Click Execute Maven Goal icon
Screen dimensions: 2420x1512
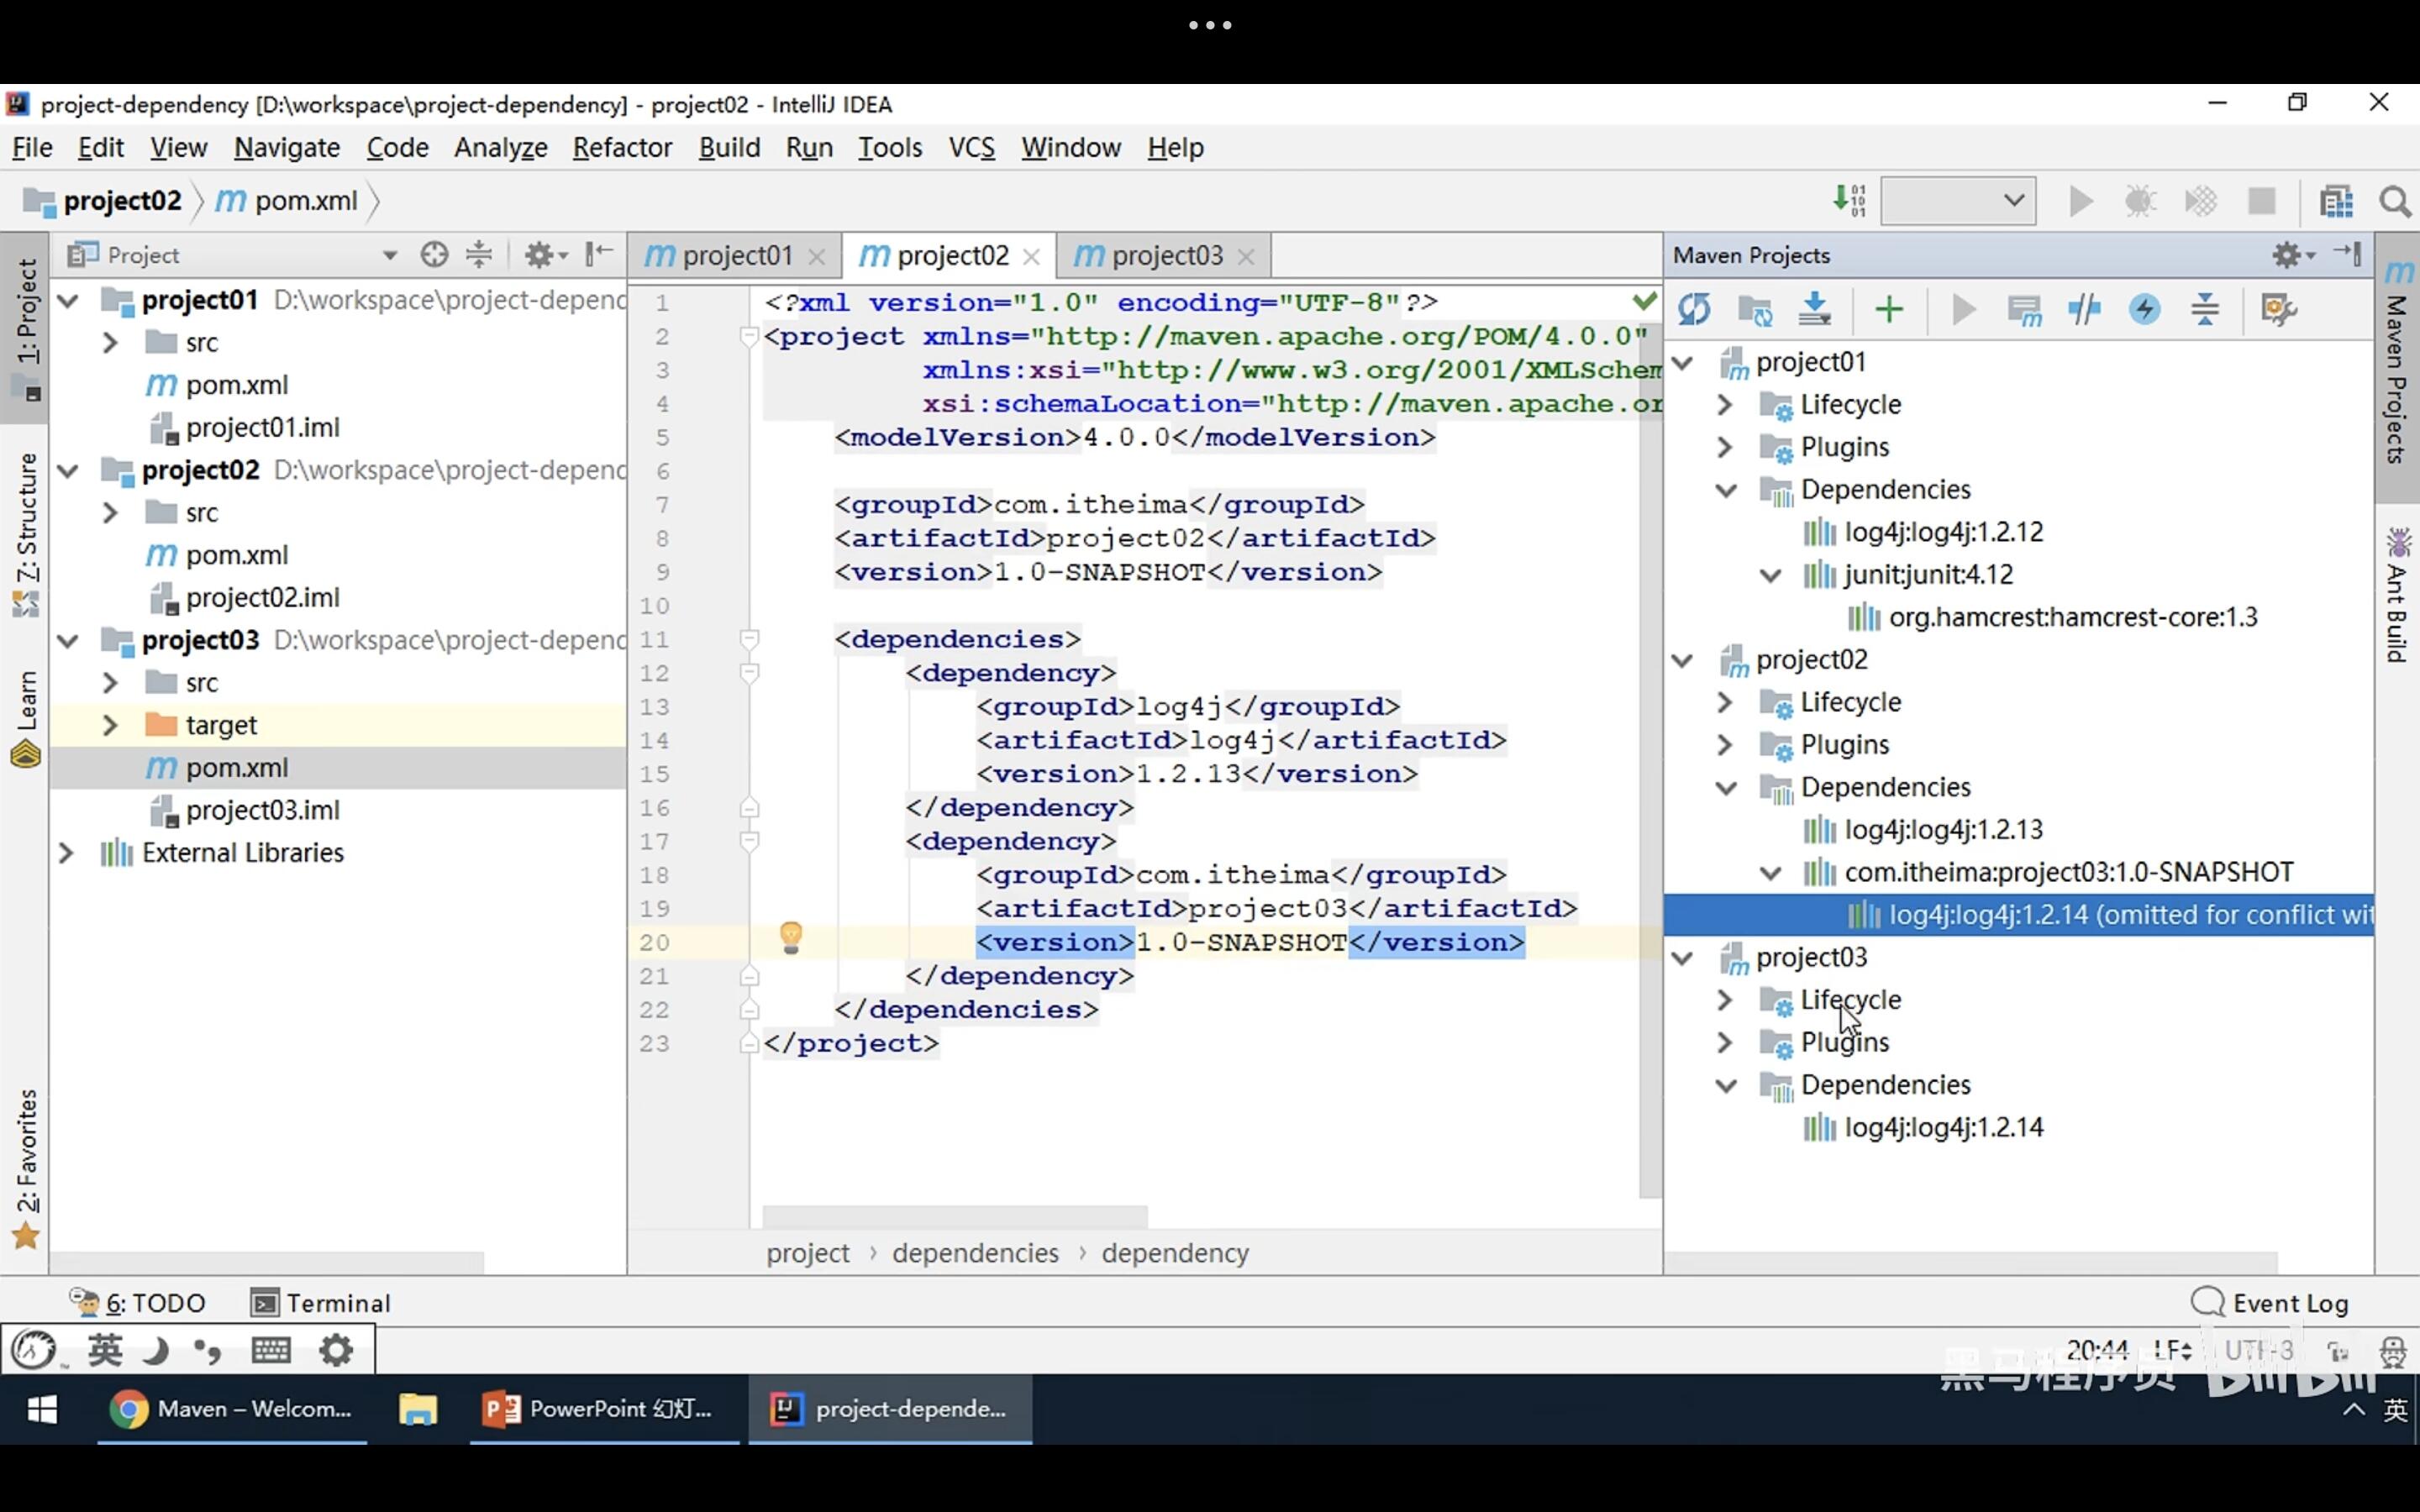click(2024, 310)
